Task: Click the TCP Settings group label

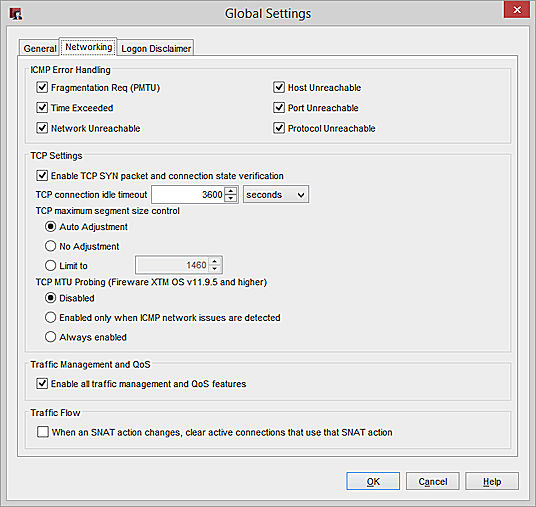Action: 56,156
